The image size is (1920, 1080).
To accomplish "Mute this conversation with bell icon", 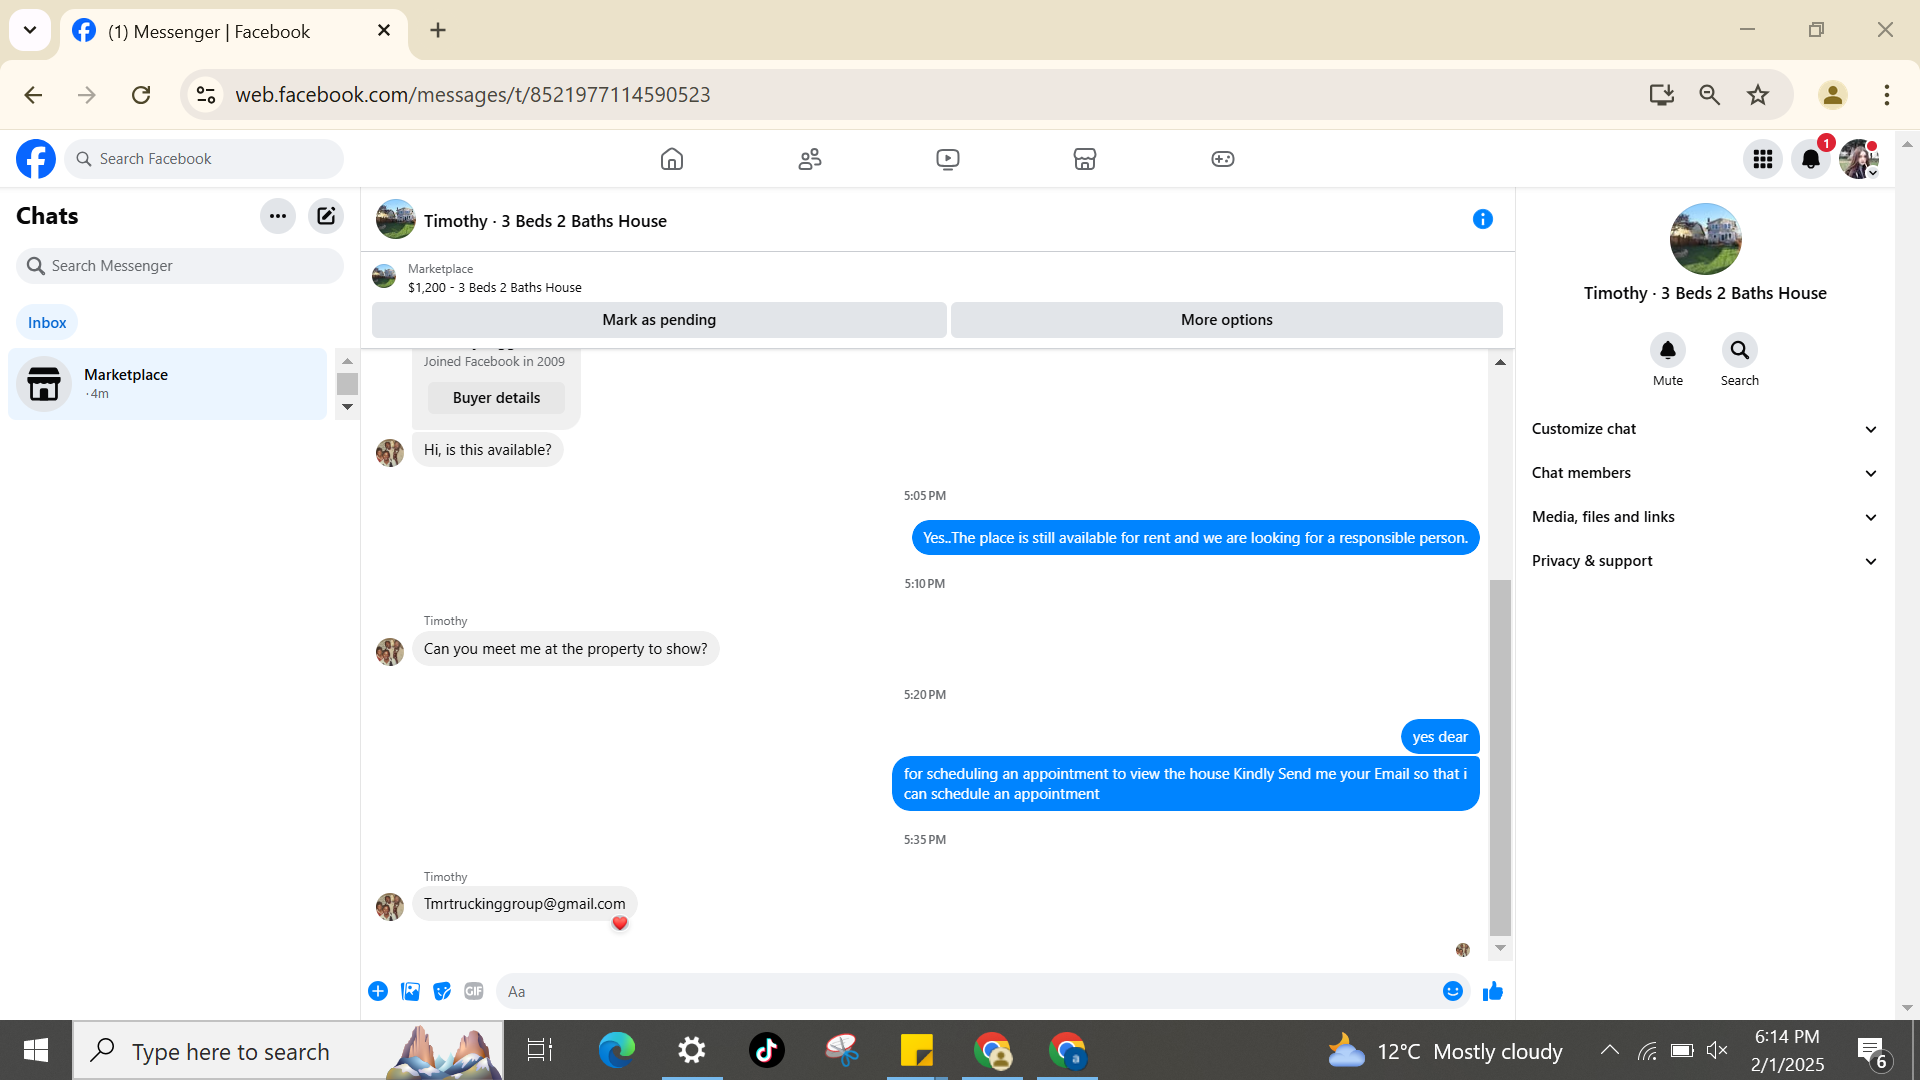I will tap(1667, 351).
